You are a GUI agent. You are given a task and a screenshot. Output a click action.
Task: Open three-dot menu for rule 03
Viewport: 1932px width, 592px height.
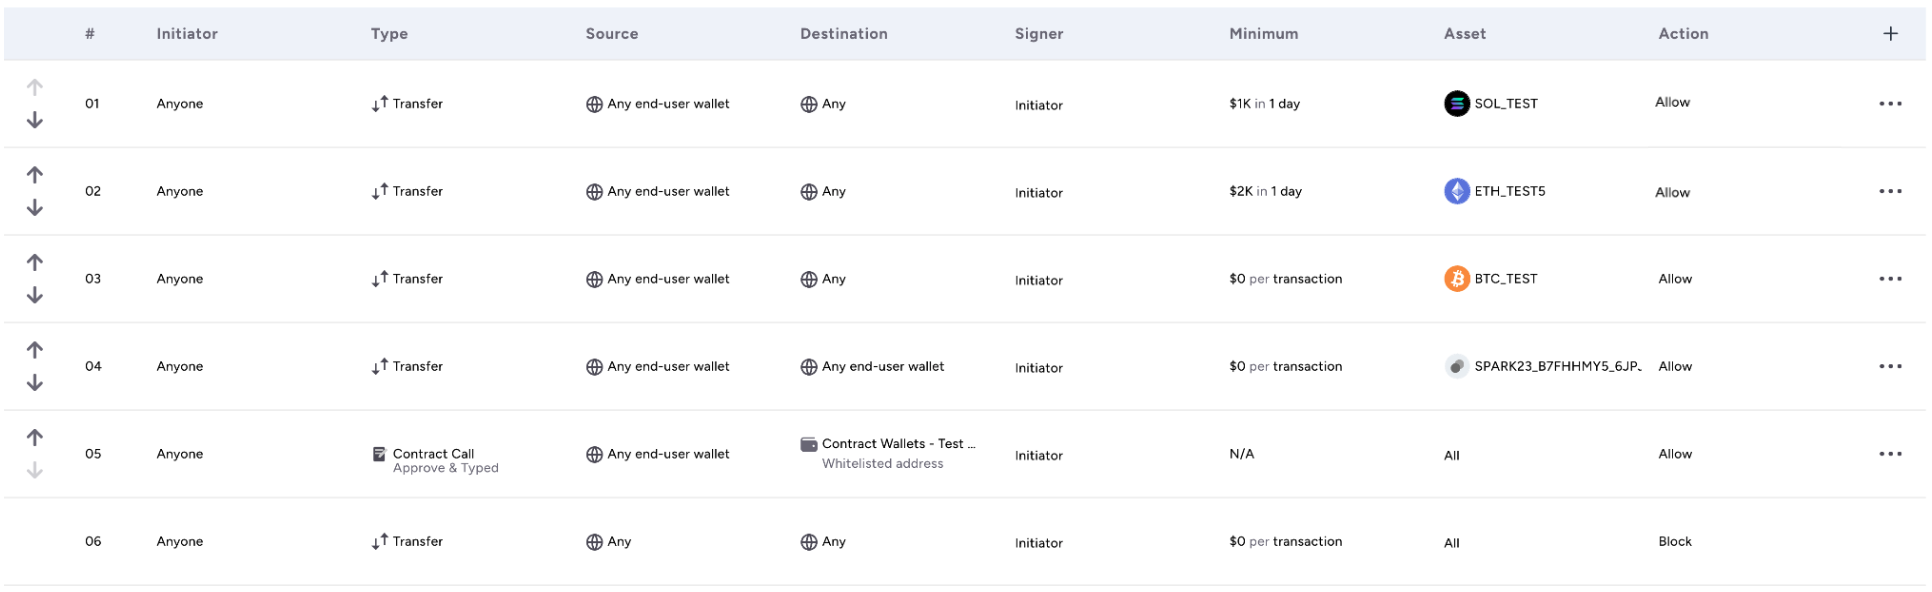point(1890,279)
